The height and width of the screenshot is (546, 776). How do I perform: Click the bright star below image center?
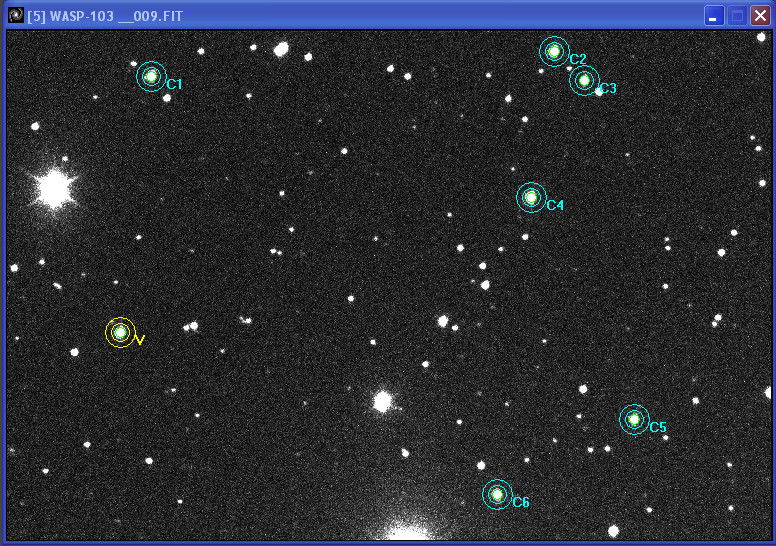[x=382, y=401]
